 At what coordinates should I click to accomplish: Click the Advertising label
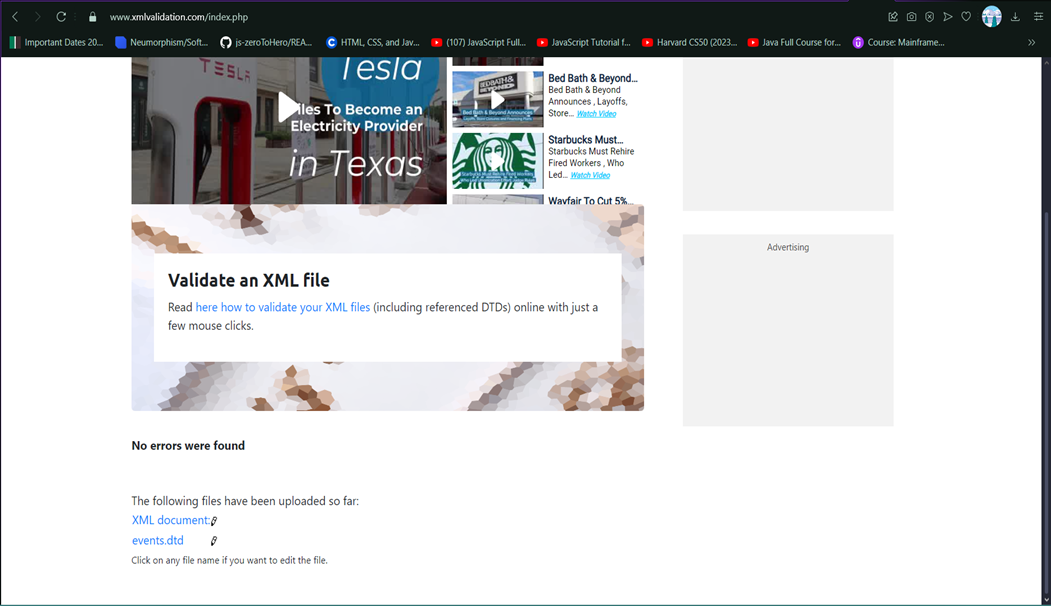788,247
